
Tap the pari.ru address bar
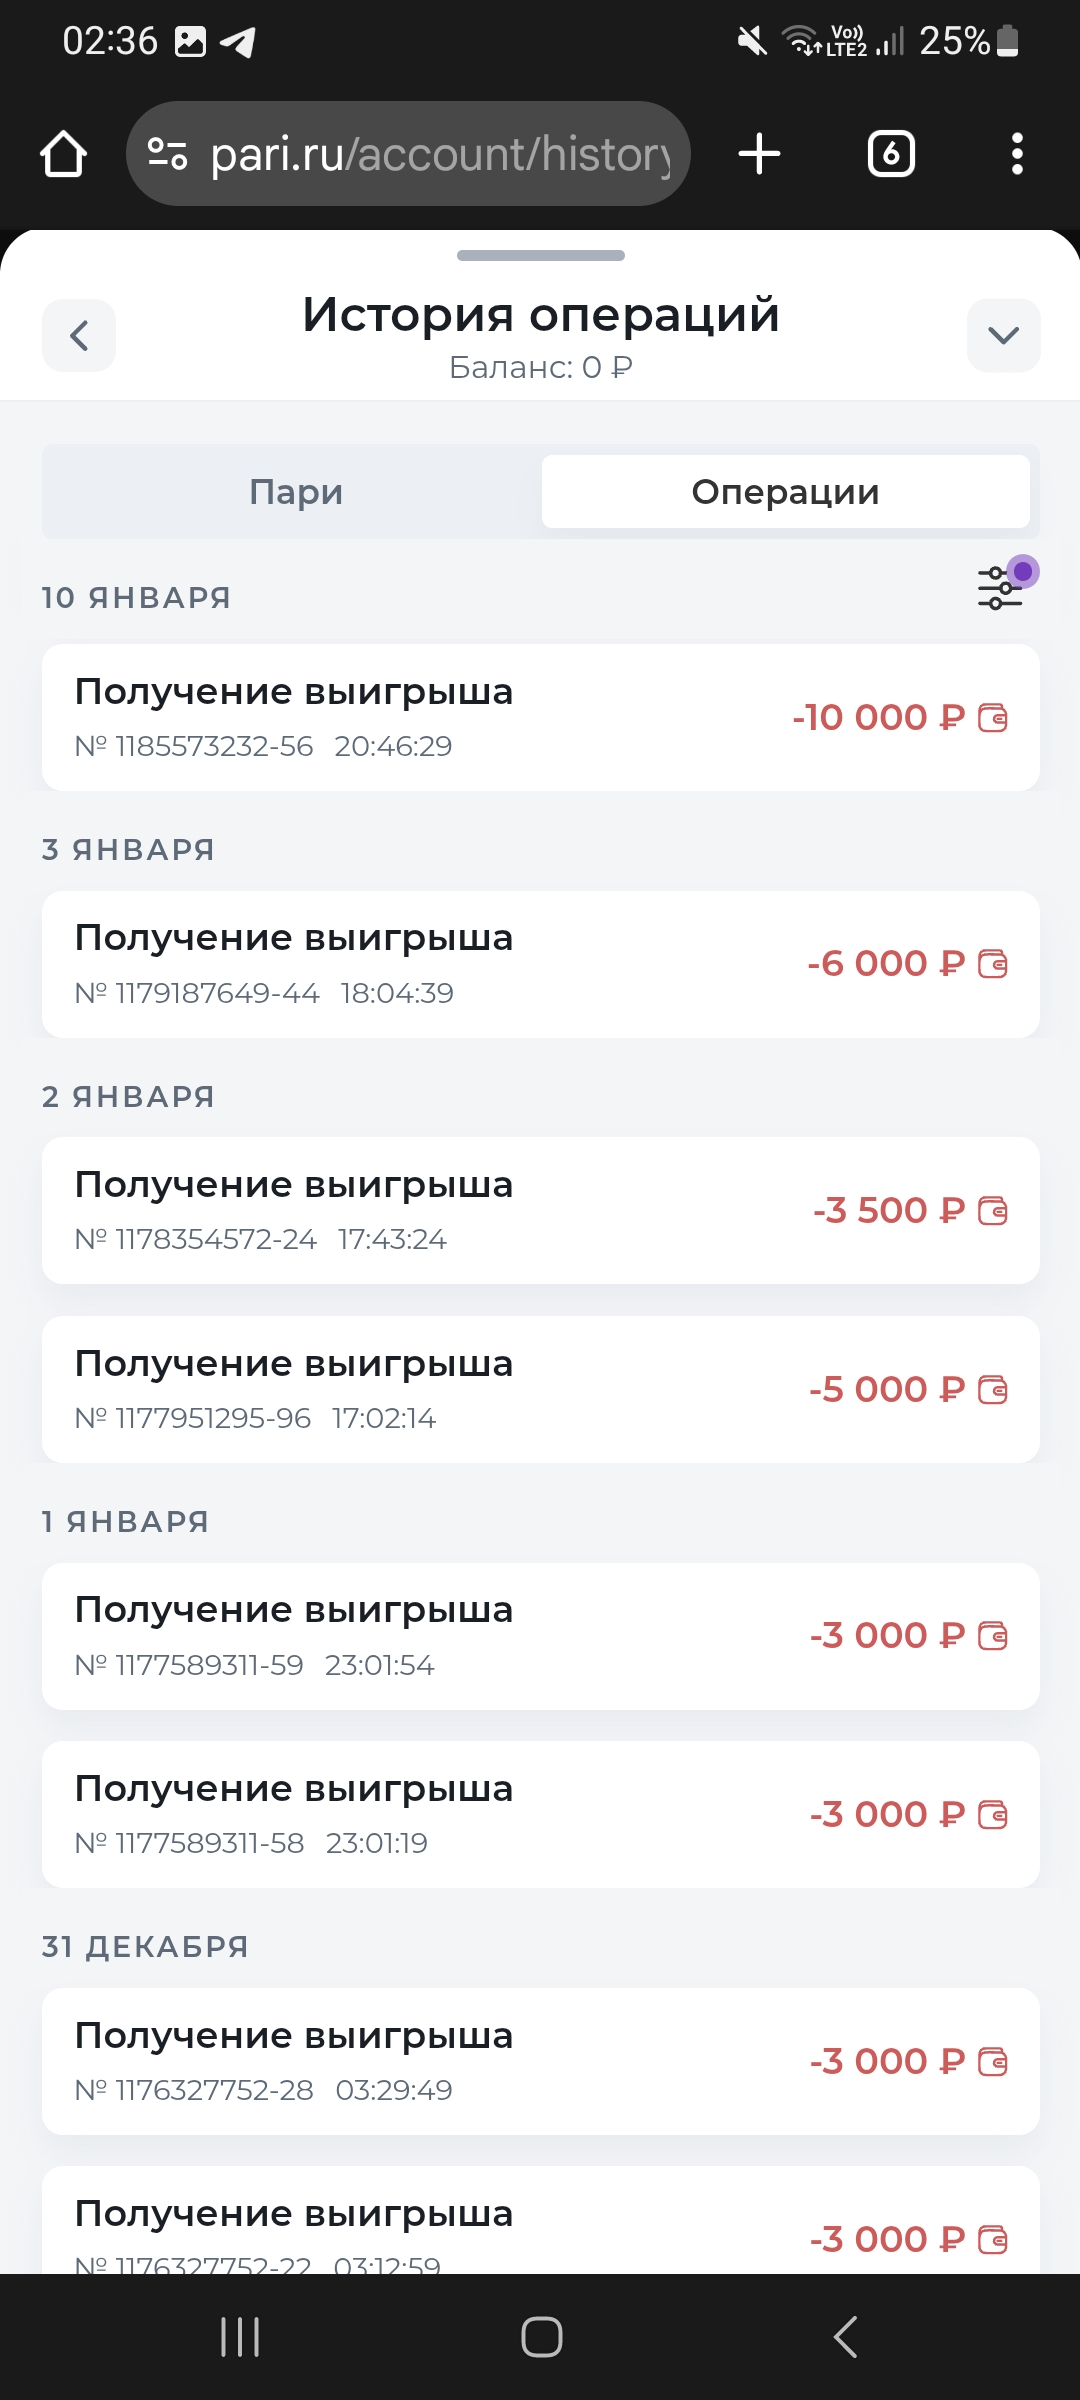(440, 154)
